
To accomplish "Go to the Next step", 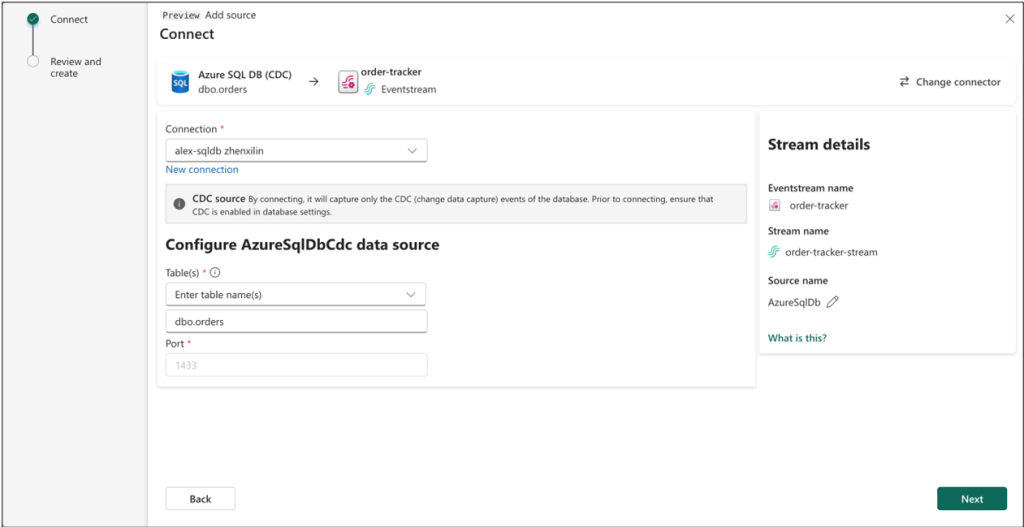I will tap(972, 499).
